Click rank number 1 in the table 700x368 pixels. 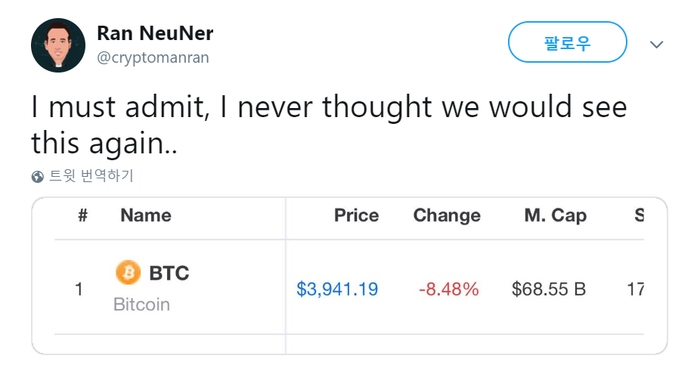(79, 290)
